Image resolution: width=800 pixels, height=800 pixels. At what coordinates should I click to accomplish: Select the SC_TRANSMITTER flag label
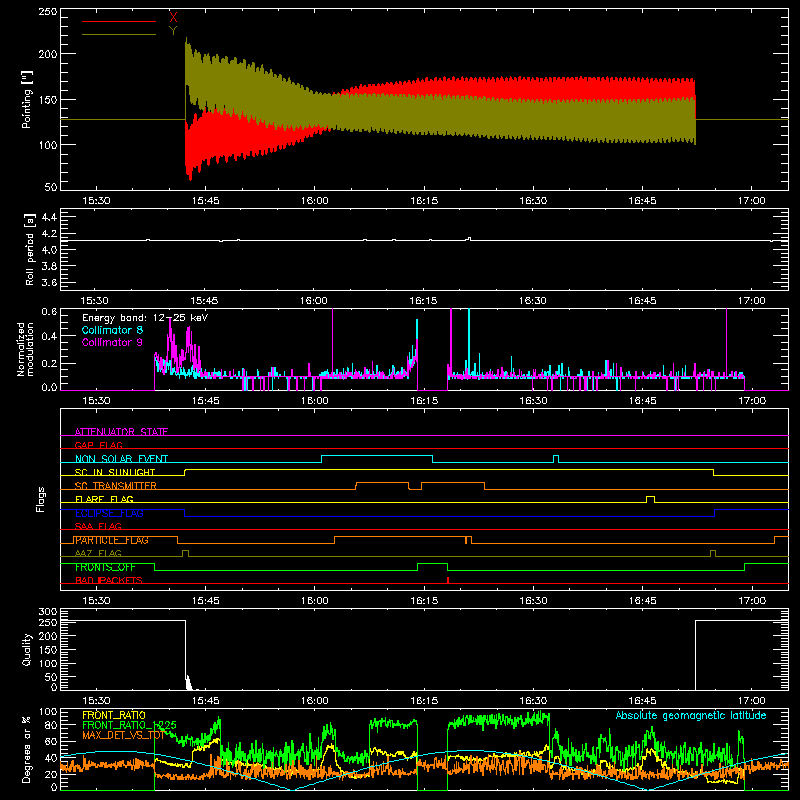click(x=116, y=486)
